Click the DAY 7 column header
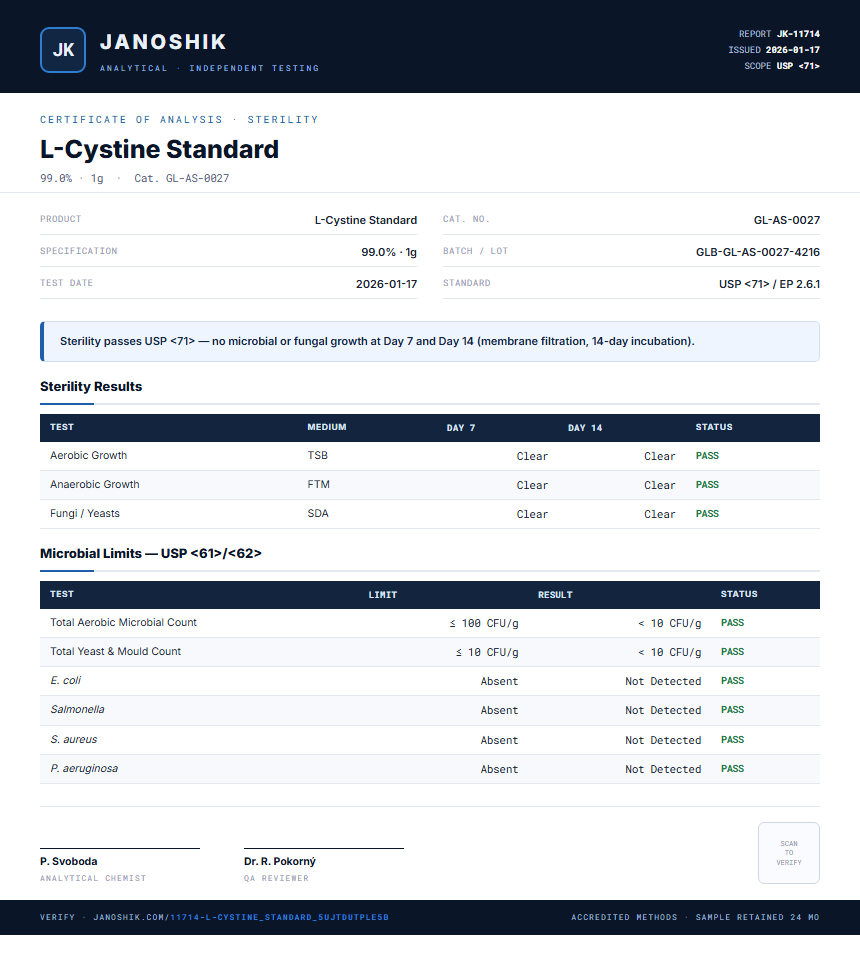The width and height of the screenshot is (860, 963). tap(461, 427)
